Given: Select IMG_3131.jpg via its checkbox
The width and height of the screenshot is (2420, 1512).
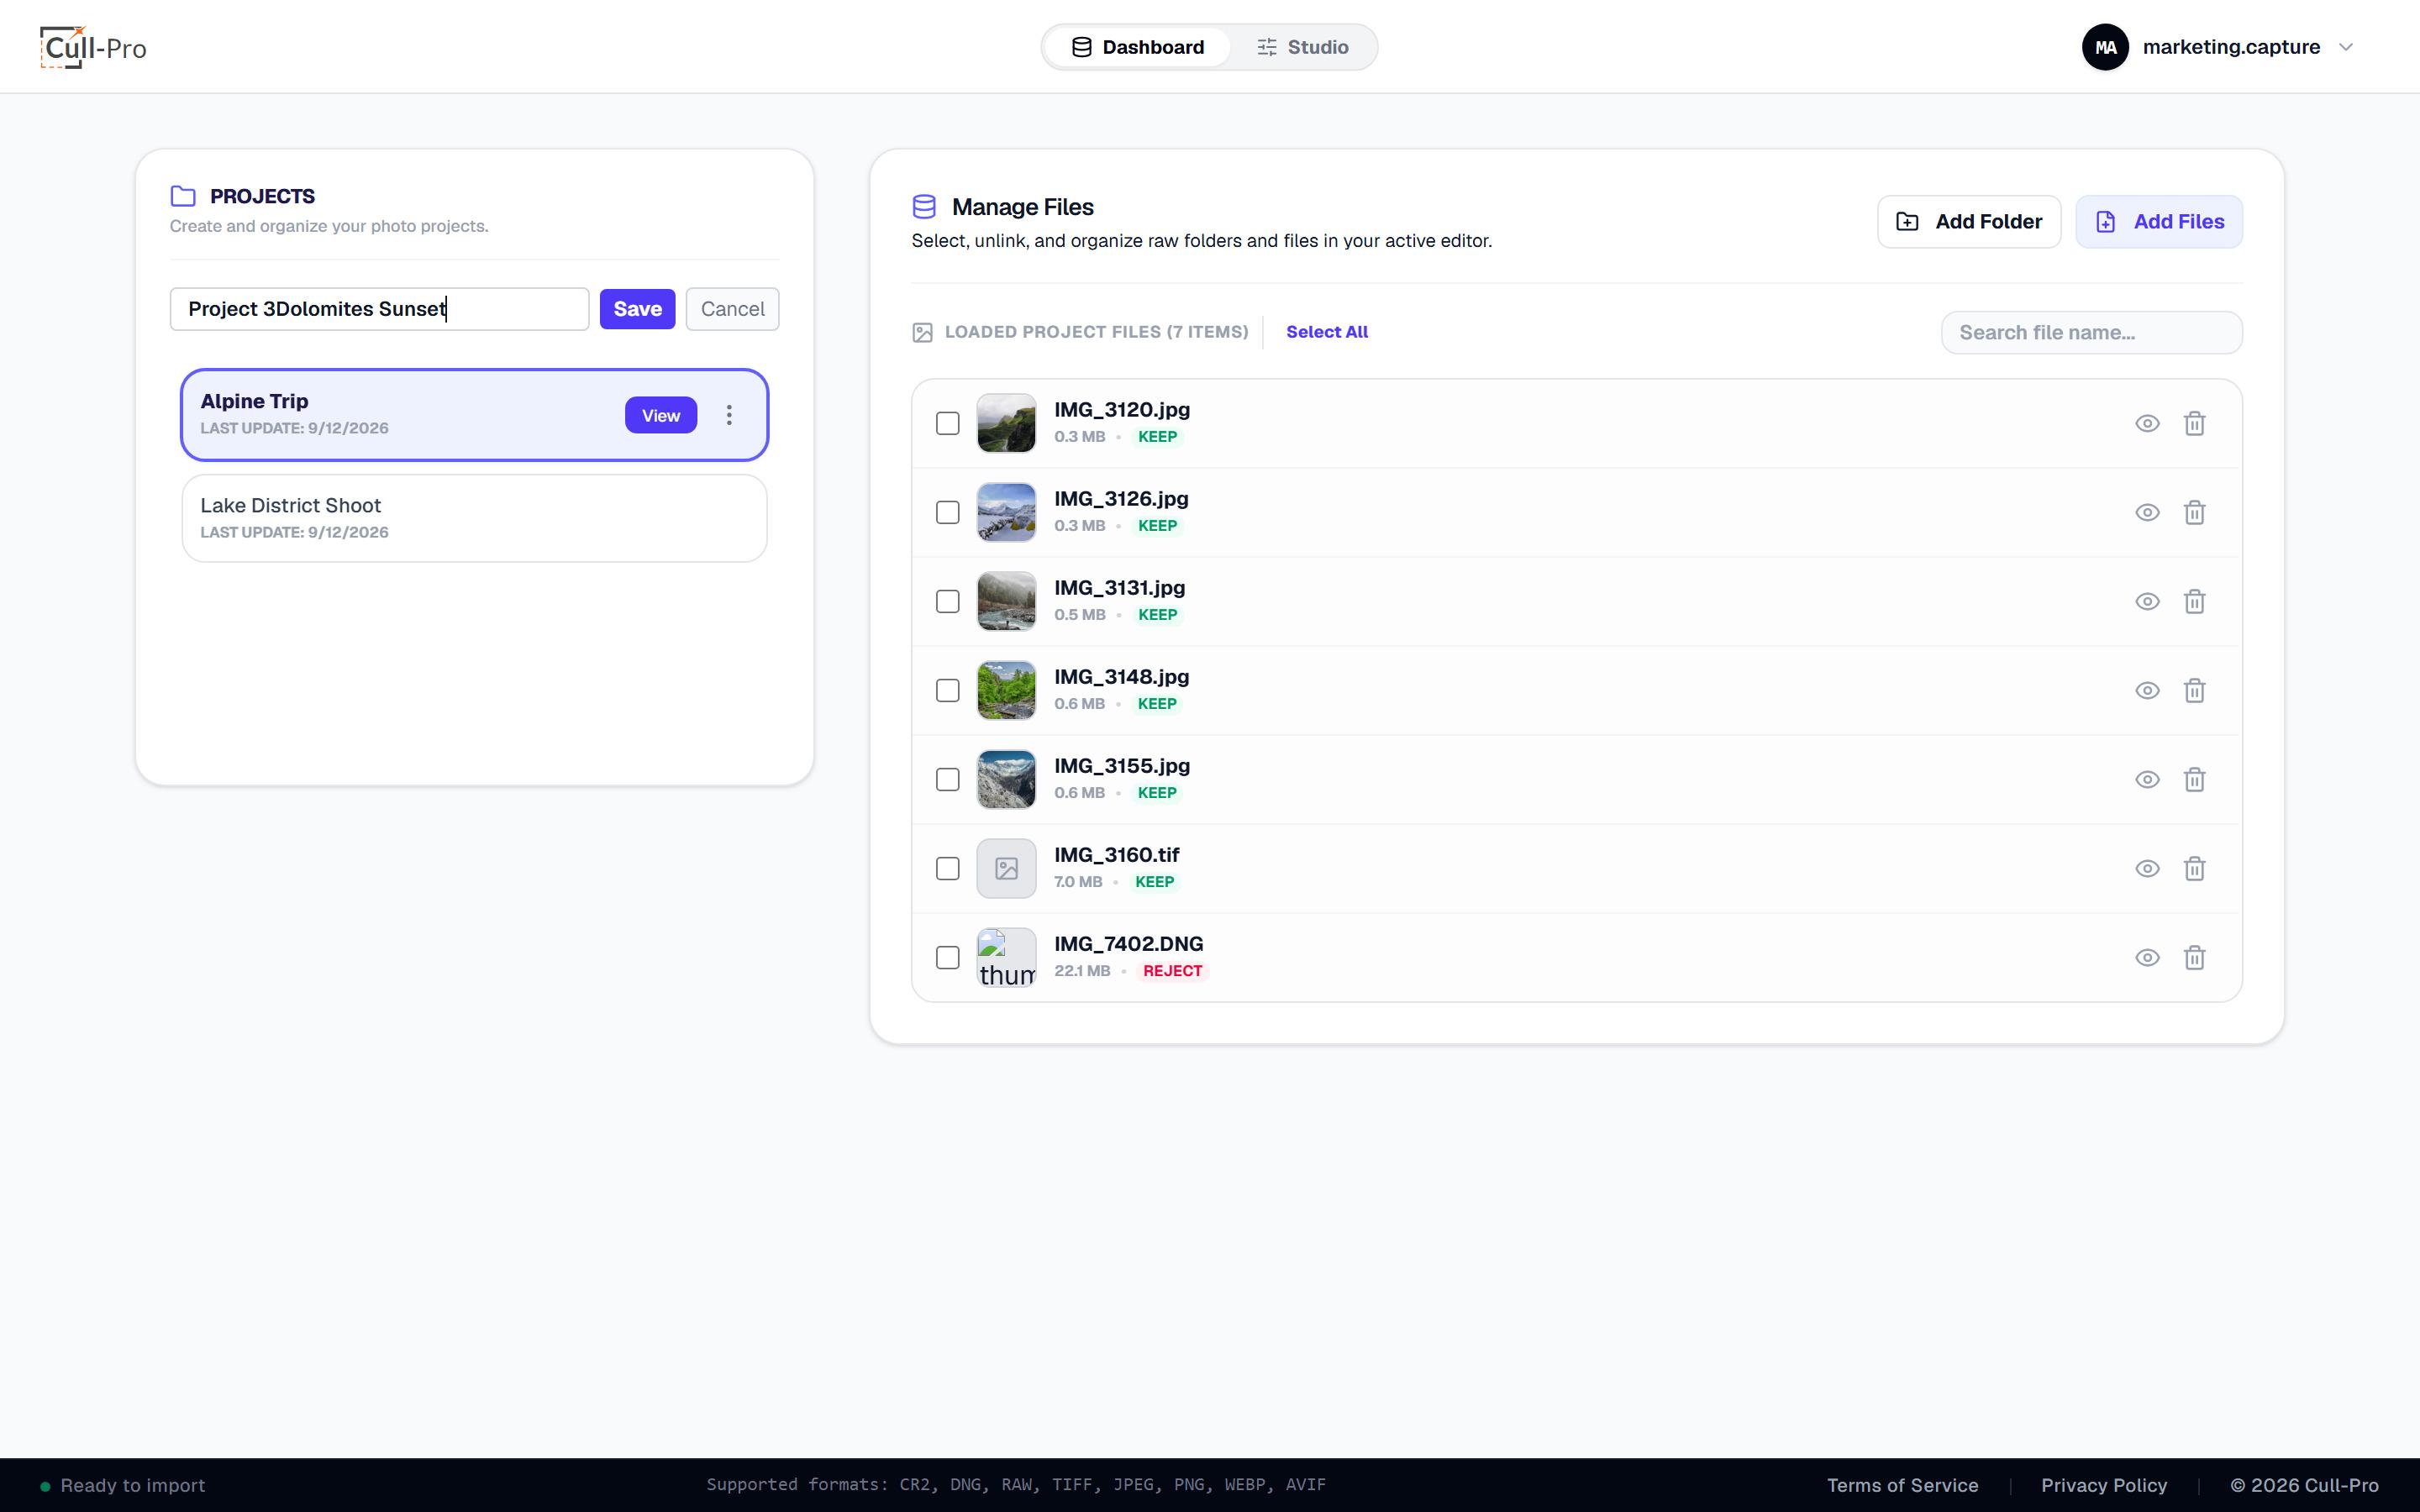Looking at the screenshot, I should coord(947,601).
